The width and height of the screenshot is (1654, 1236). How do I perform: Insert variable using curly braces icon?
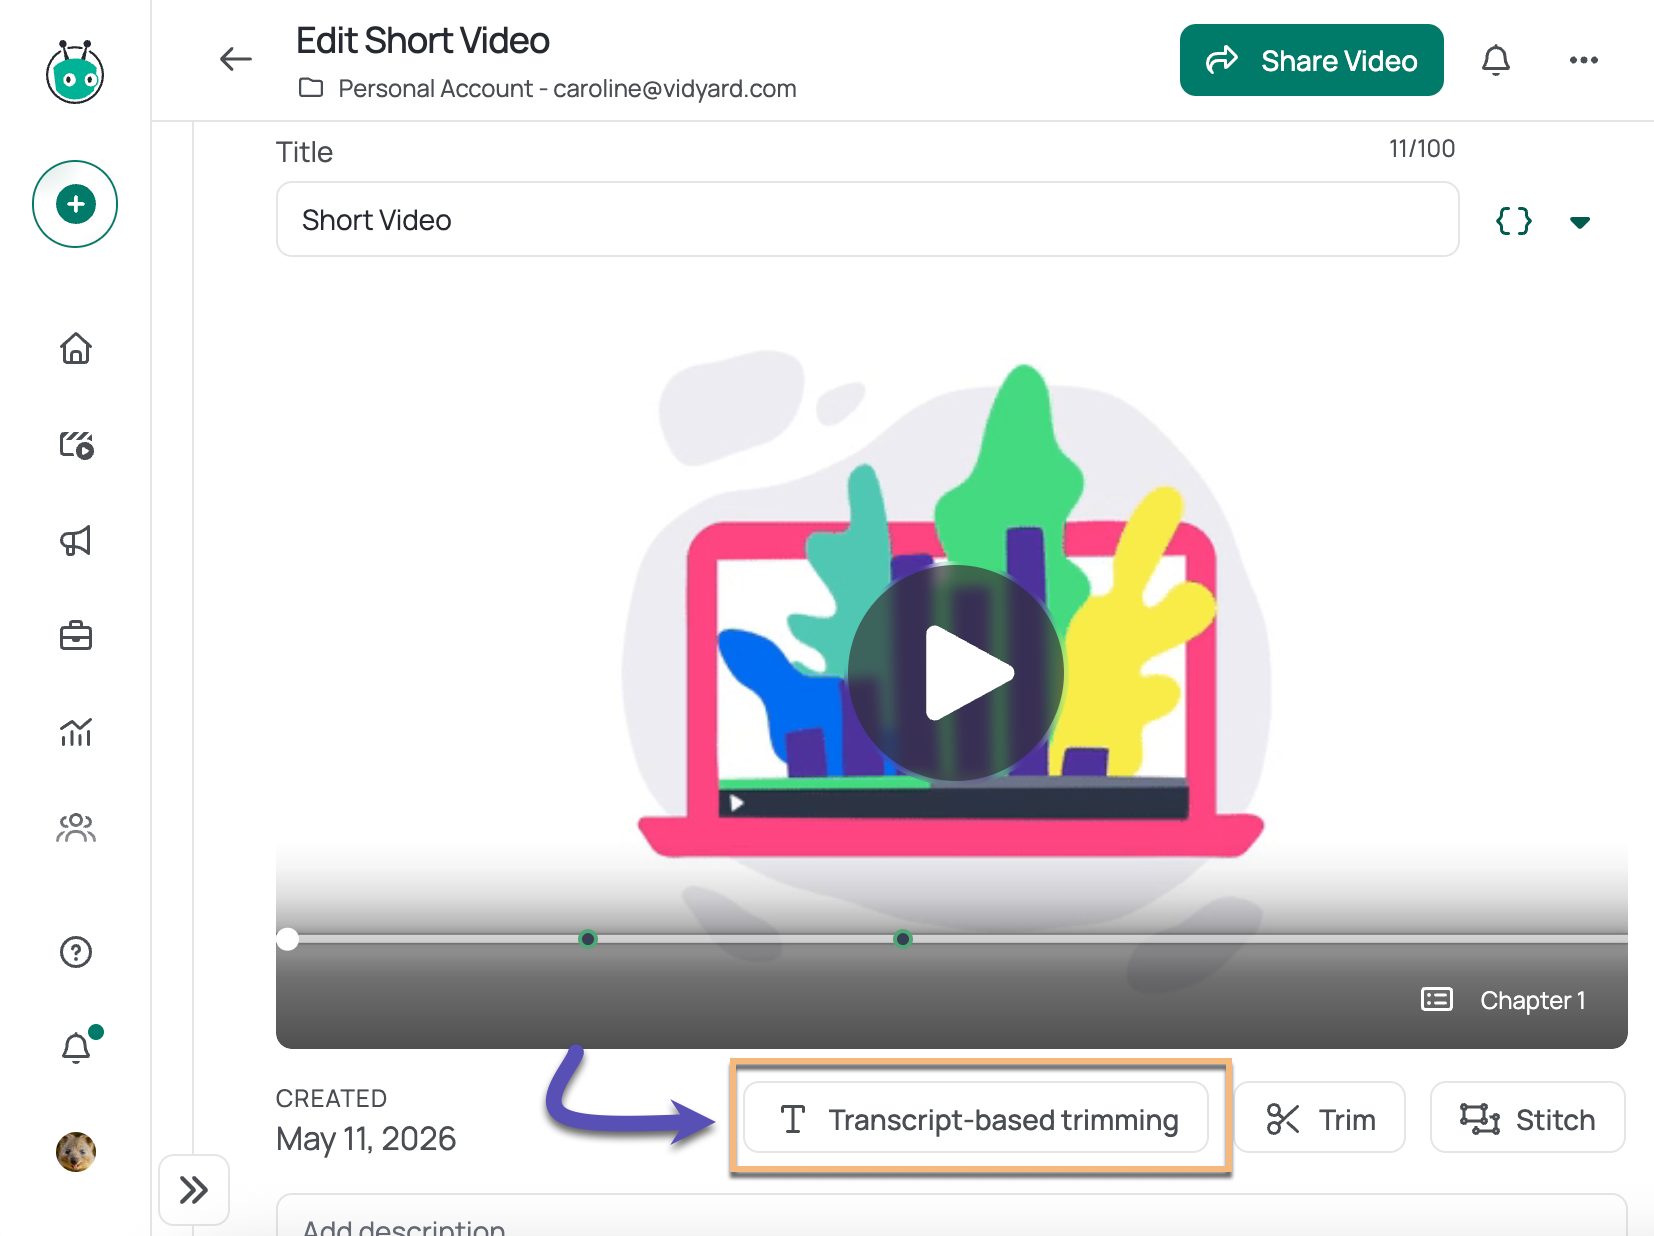click(1513, 220)
